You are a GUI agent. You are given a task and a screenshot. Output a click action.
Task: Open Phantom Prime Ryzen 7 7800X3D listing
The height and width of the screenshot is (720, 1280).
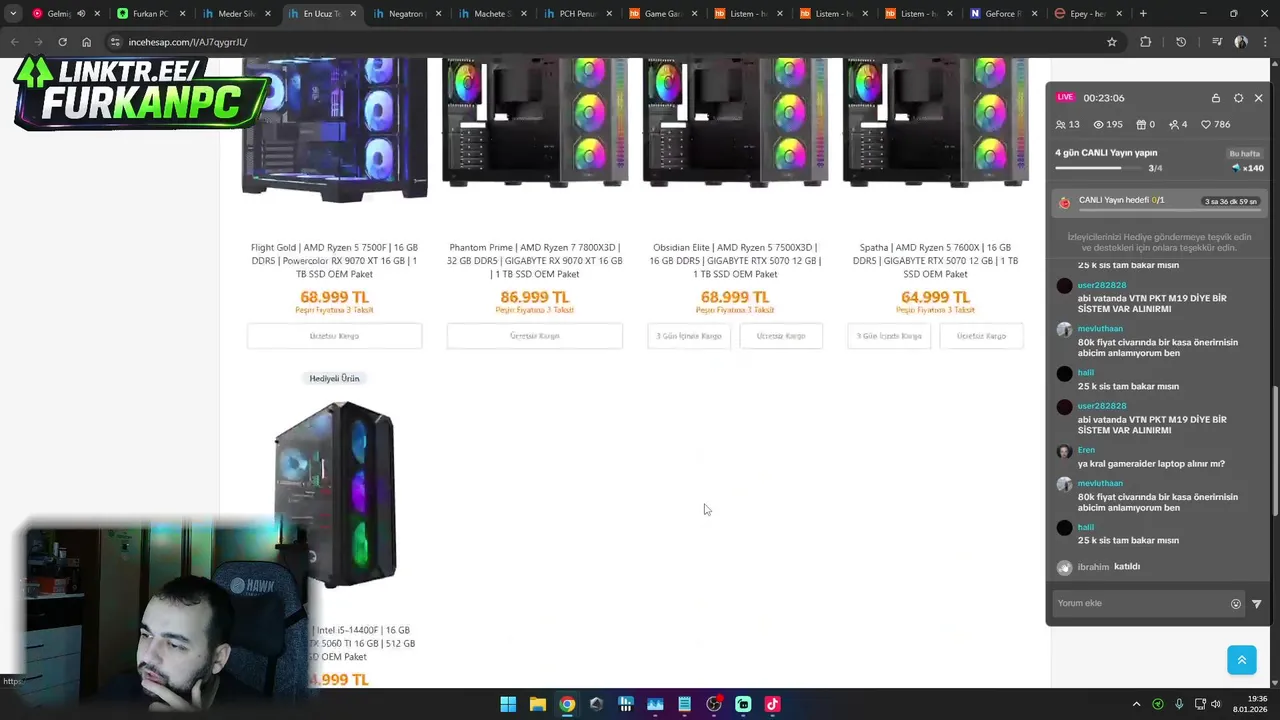(x=535, y=261)
